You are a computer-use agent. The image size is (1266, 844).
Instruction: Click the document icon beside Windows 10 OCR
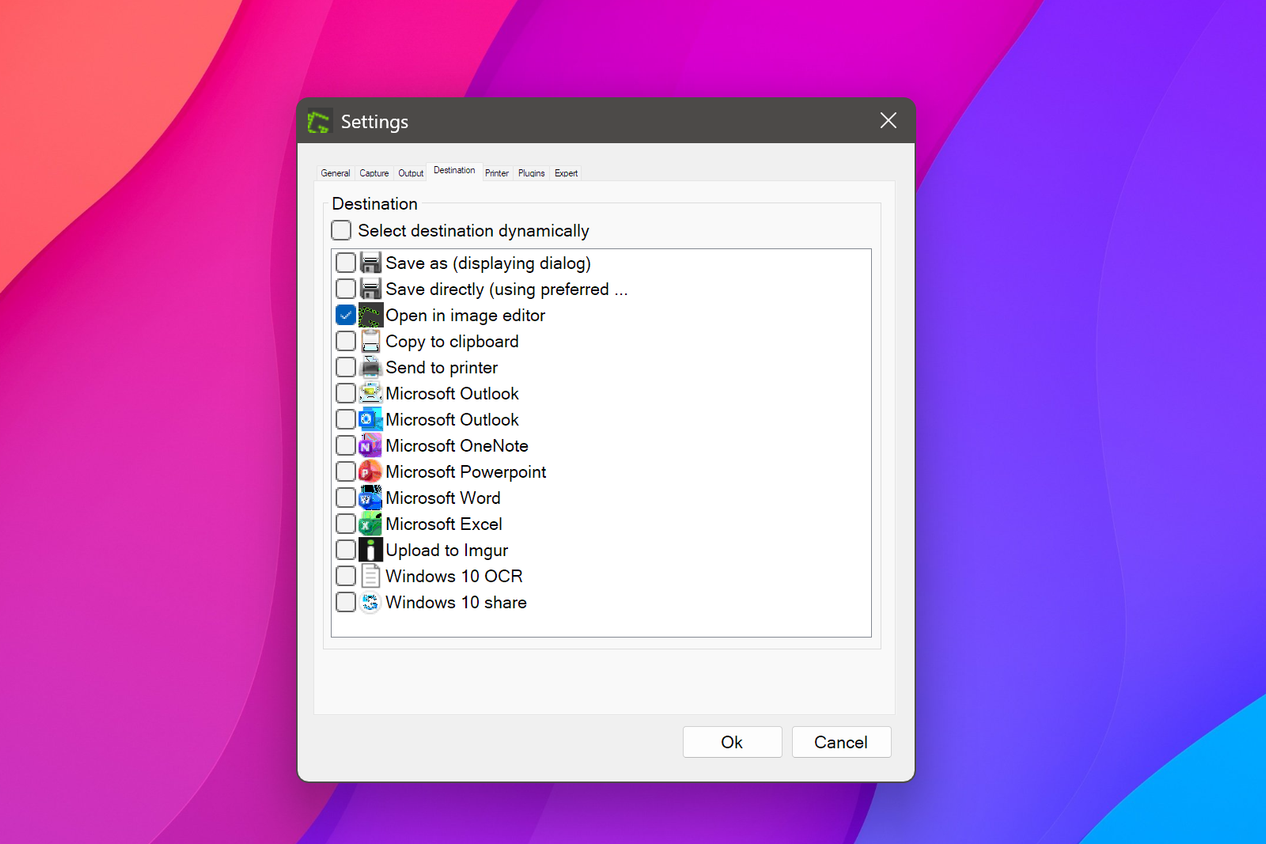(371, 576)
